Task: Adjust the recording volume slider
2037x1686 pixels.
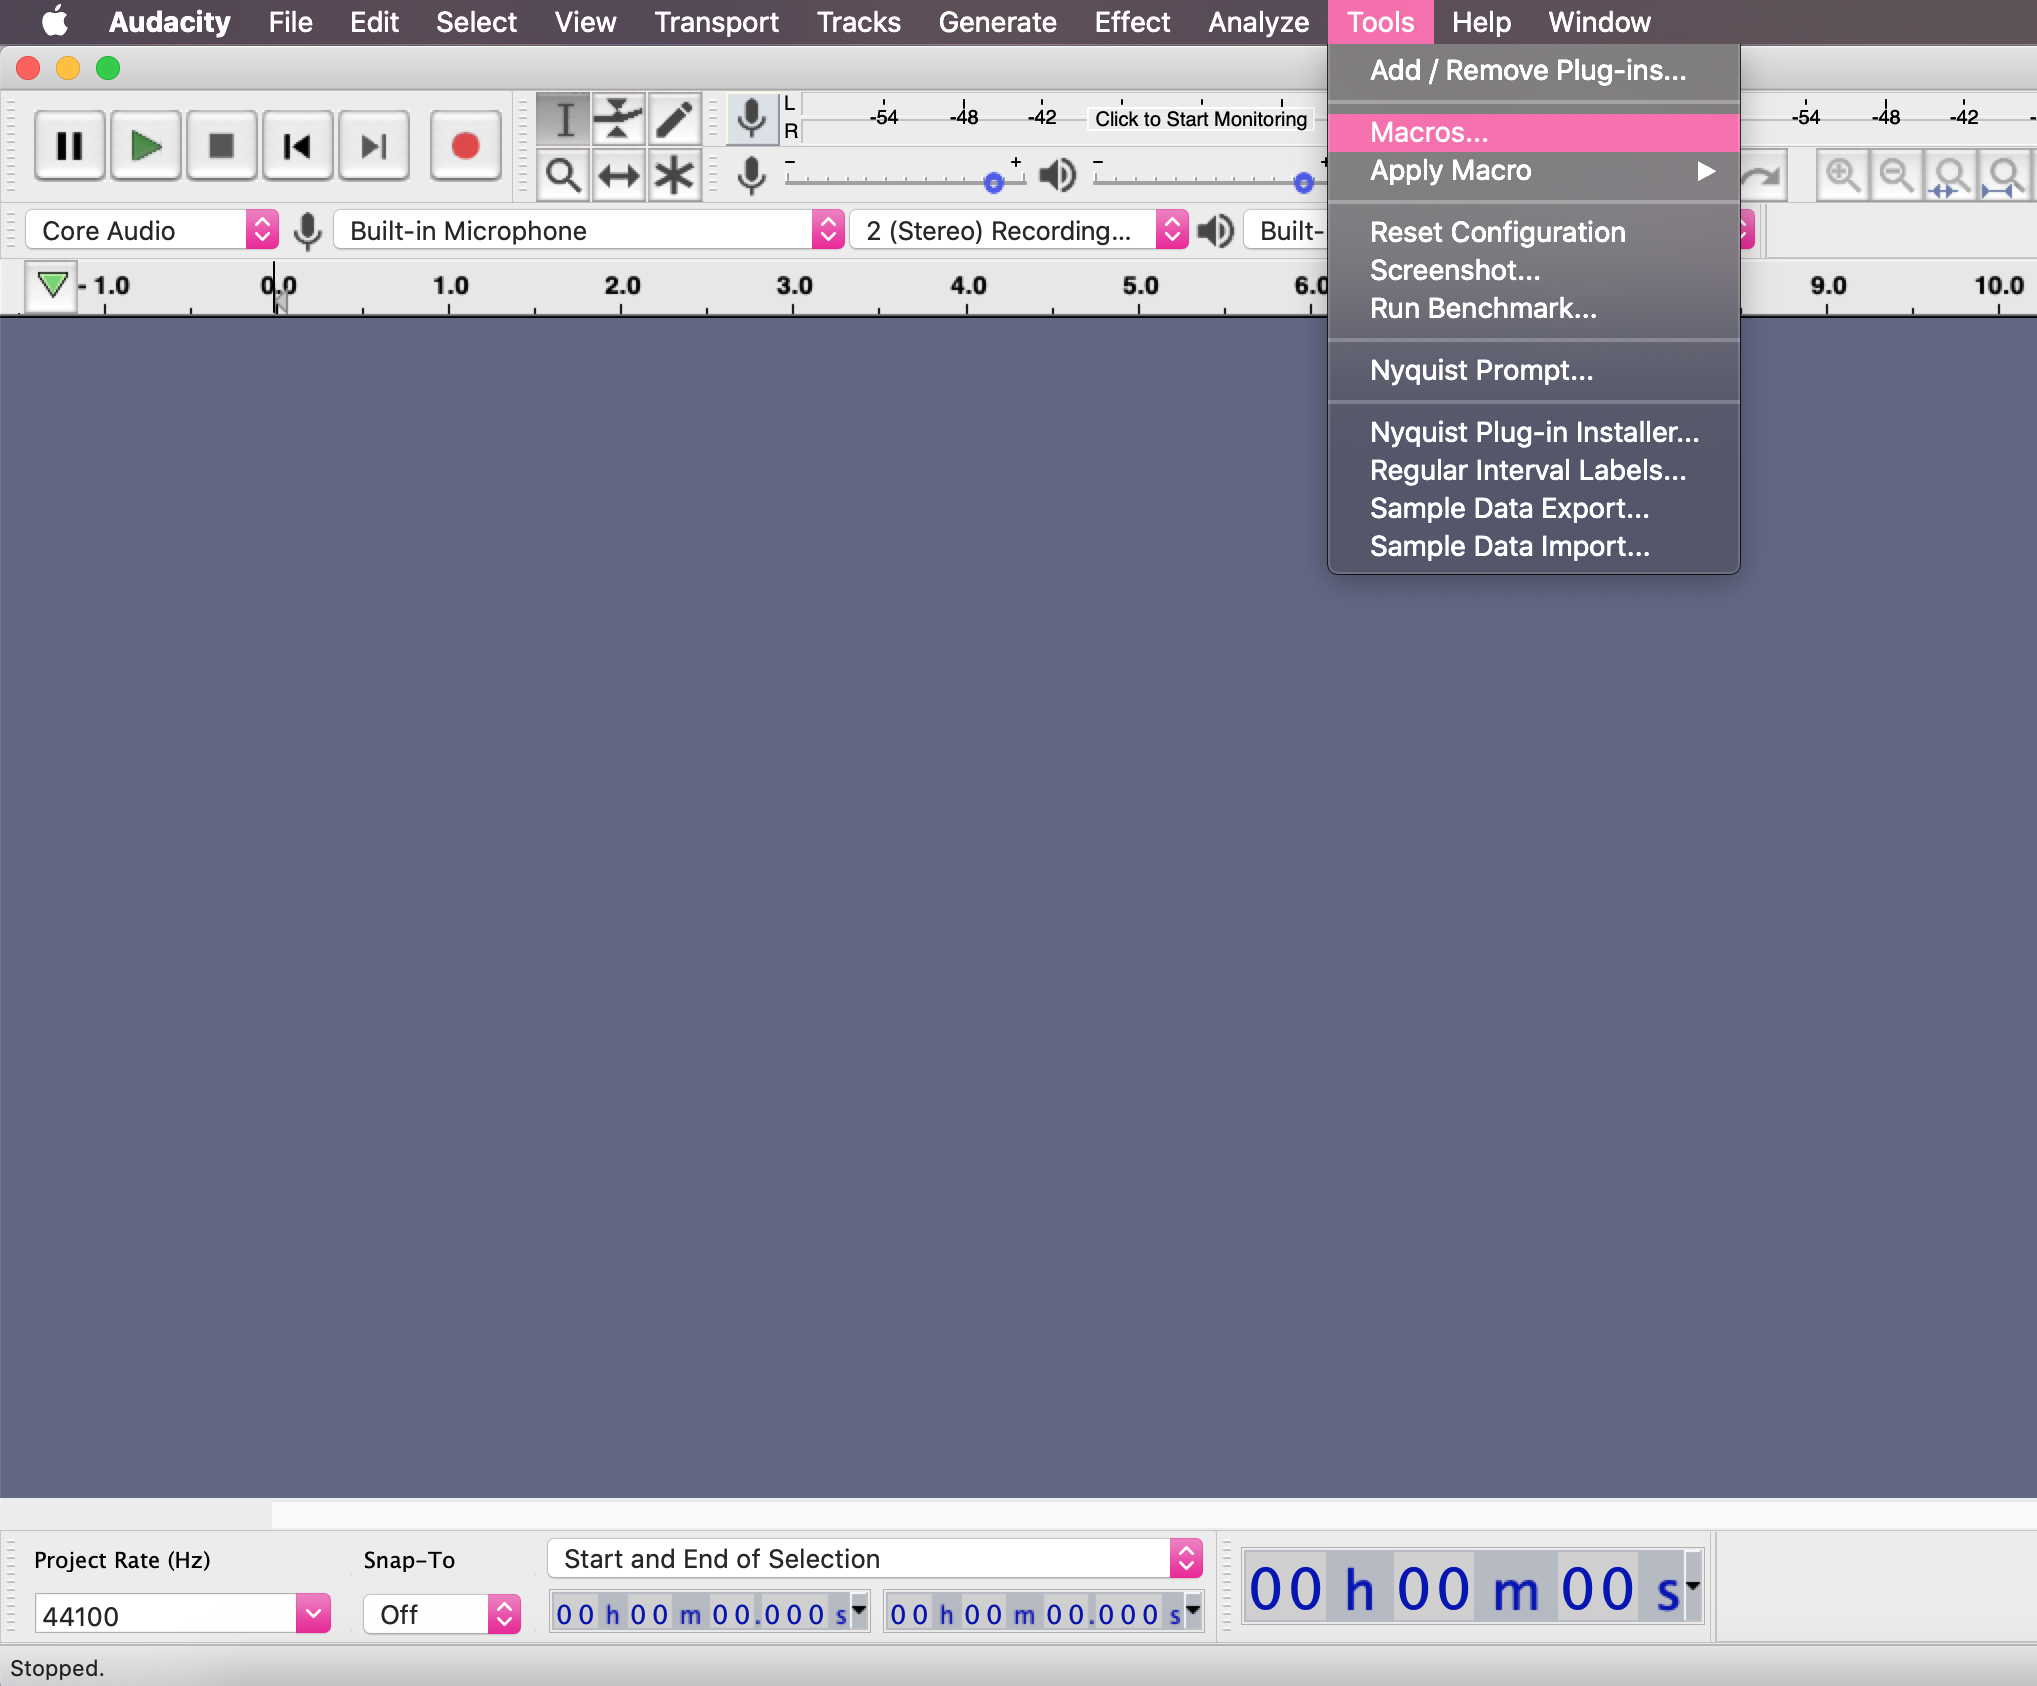Action: (995, 181)
